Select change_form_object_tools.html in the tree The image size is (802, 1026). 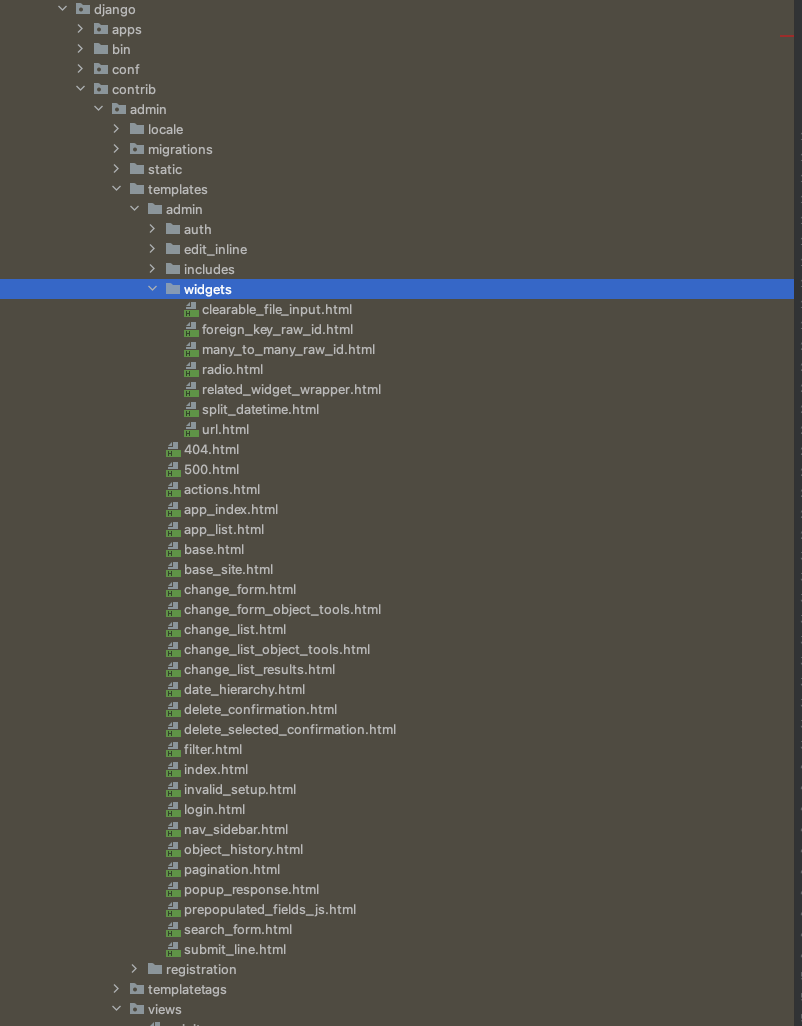(x=283, y=609)
